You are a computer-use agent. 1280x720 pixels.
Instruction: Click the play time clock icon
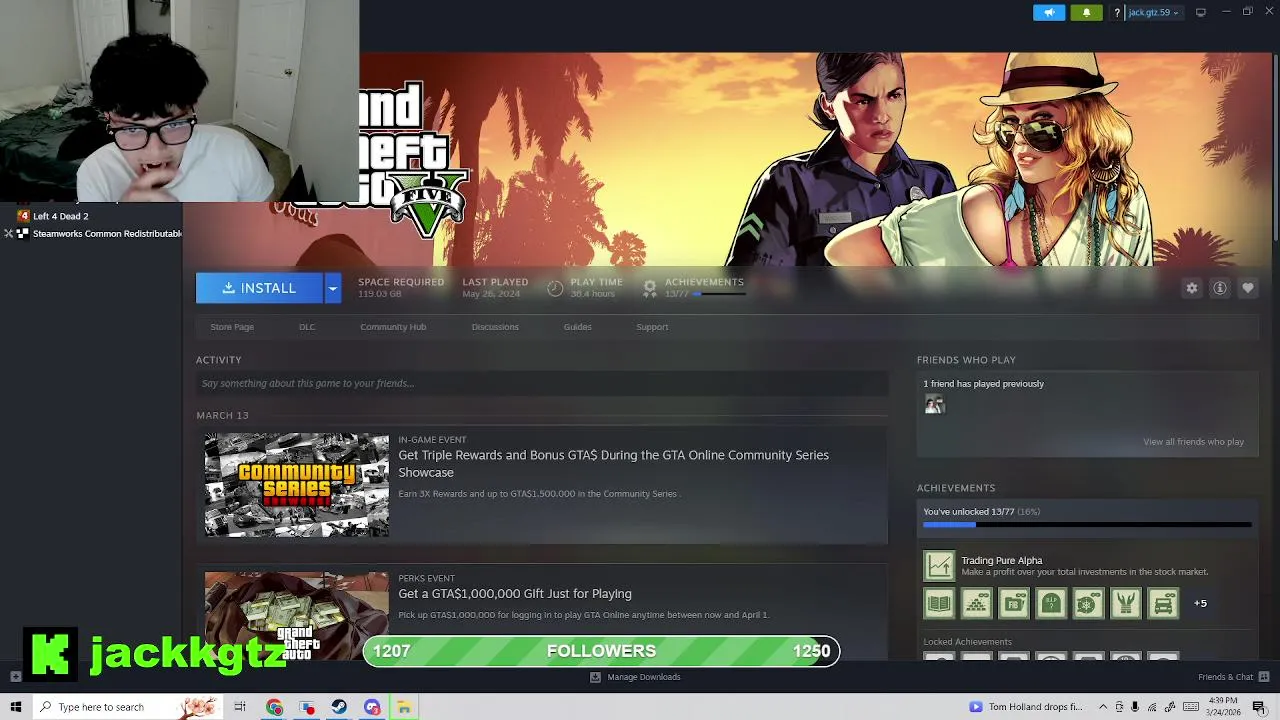tap(555, 288)
